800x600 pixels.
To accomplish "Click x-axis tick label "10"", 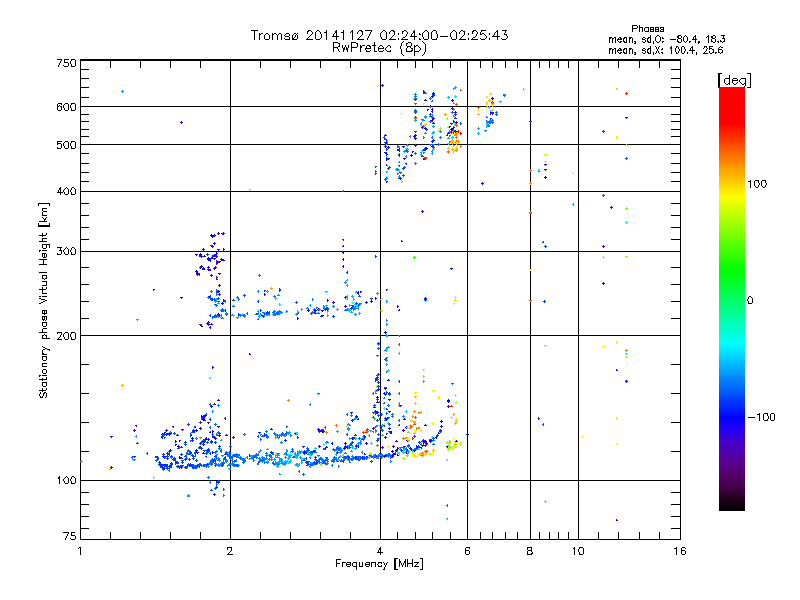I will tap(578, 551).
